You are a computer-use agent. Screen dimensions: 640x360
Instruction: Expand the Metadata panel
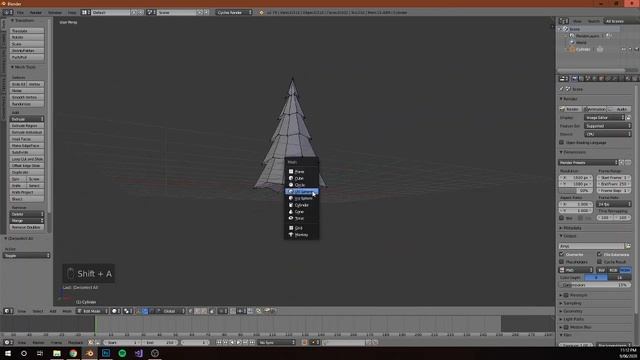[572, 228]
